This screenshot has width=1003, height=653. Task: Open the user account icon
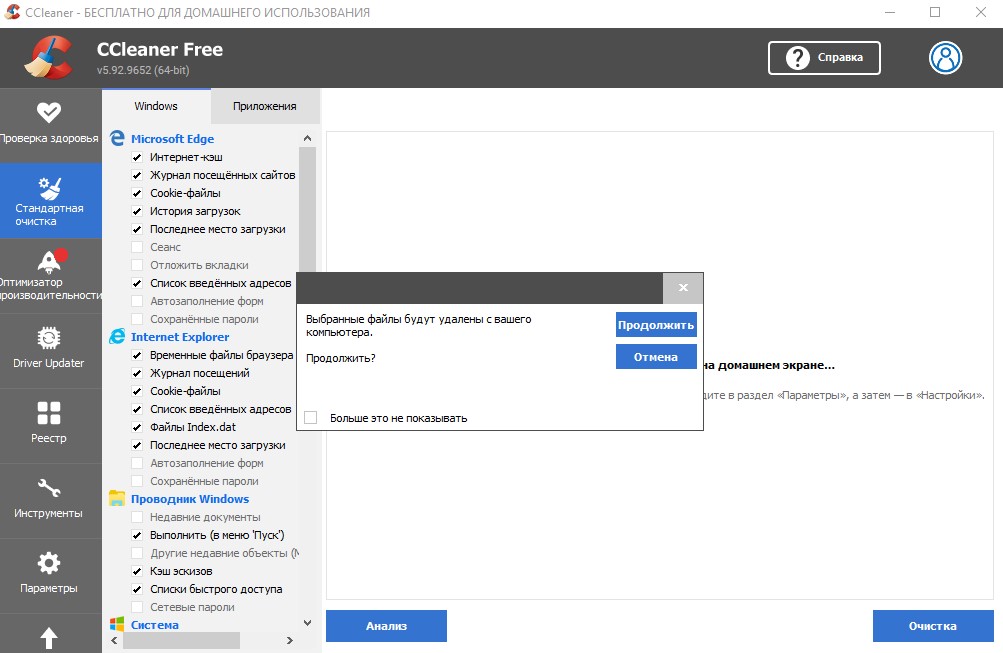947,57
